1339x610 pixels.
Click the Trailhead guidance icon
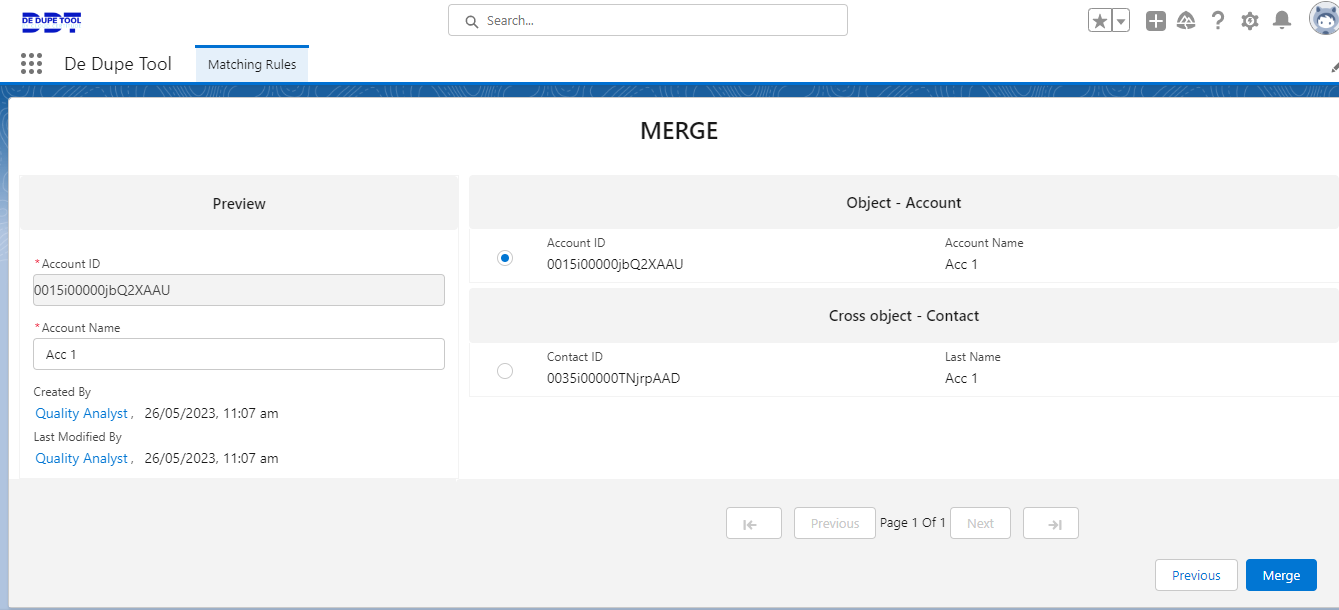1186,21
